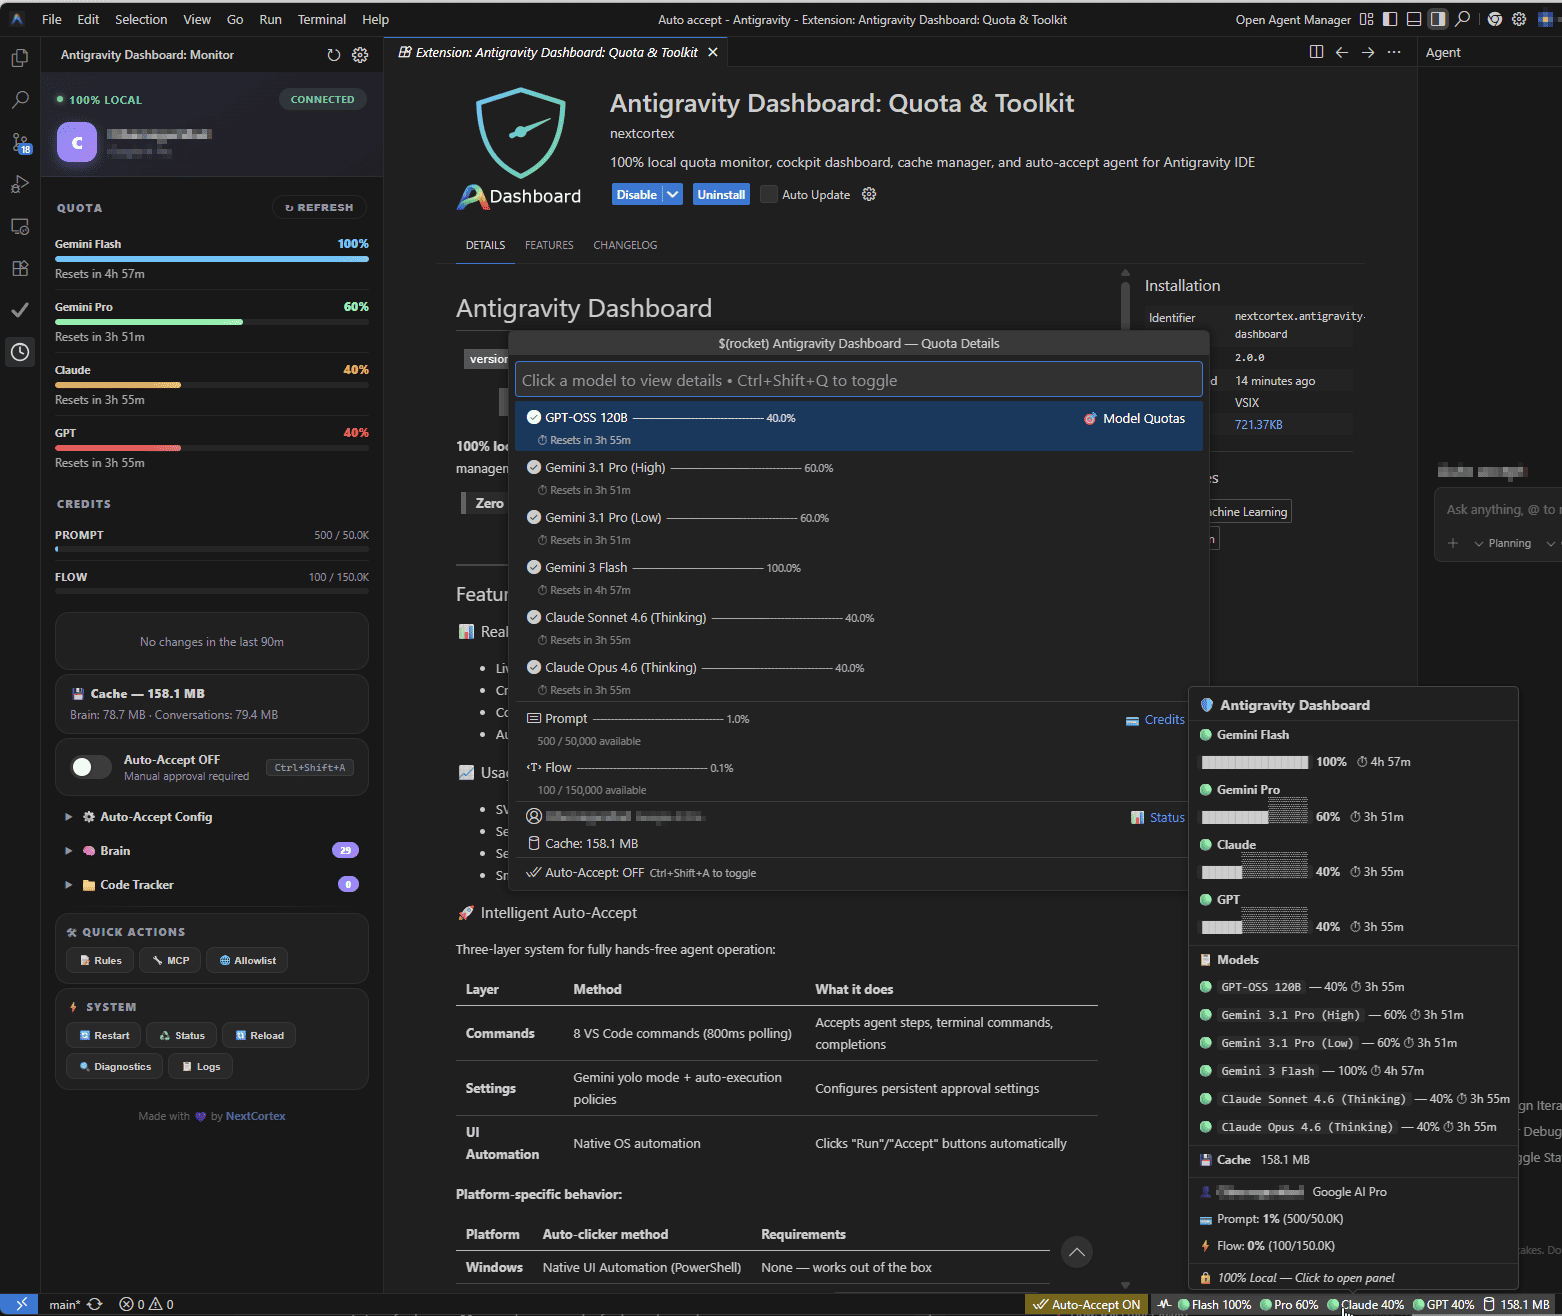Viewport: 1562px width, 1316px height.
Task: Select Claude Opus 4.6 (Thinking) item
Action: pyautogui.click(x=859, y=677)
